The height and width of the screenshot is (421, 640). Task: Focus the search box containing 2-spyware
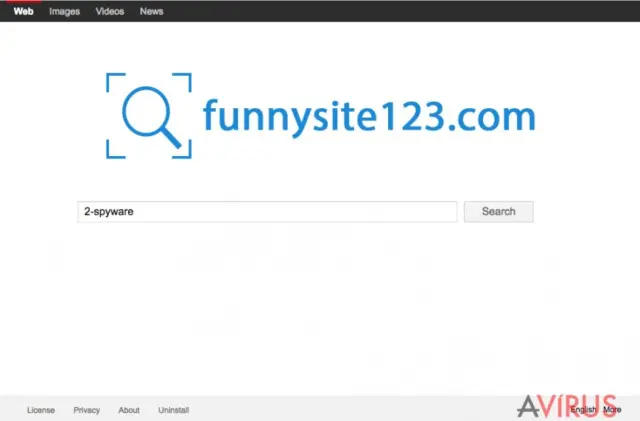[x=267, y=212]
